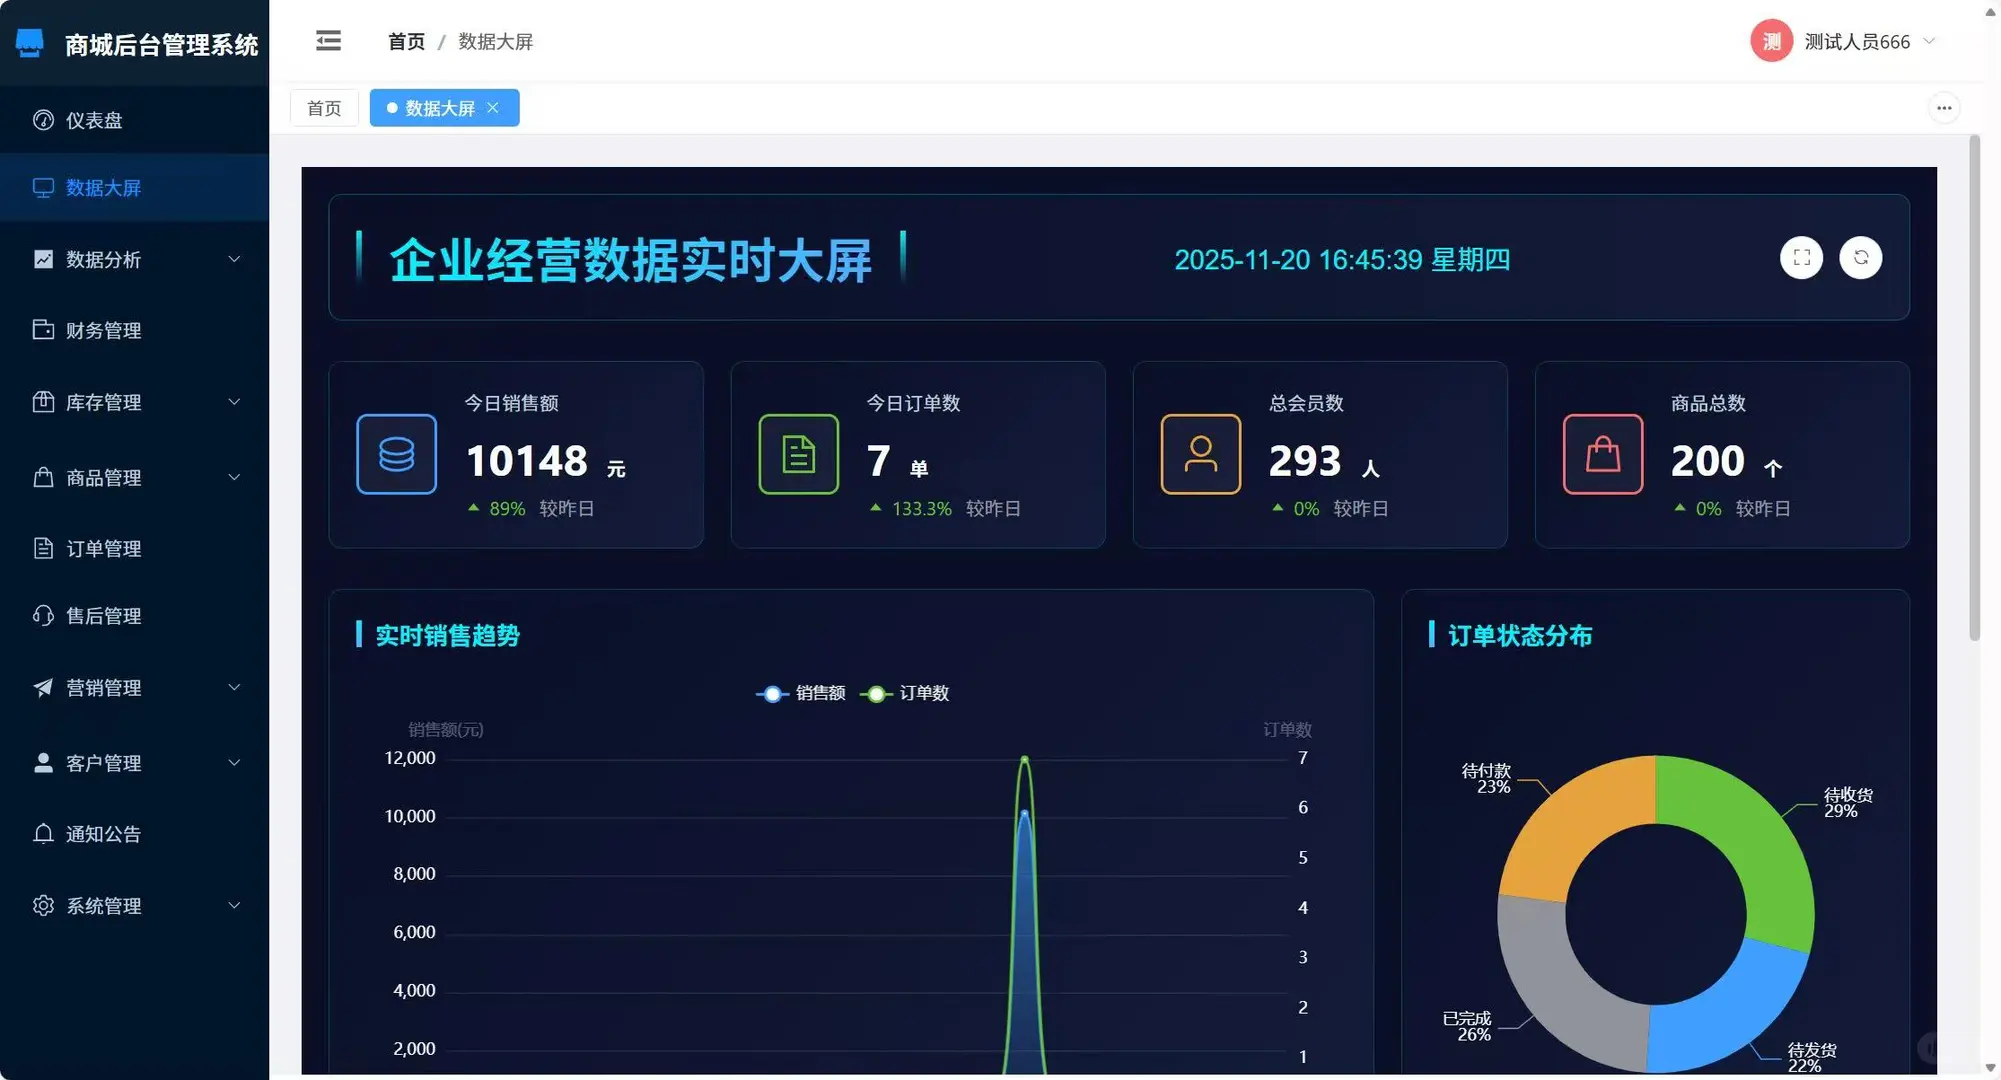The image size is (2001, 1080).
Task: Select the 数据大屏 sidebar item
Action: pyautogui.click(x=102, y=188)
